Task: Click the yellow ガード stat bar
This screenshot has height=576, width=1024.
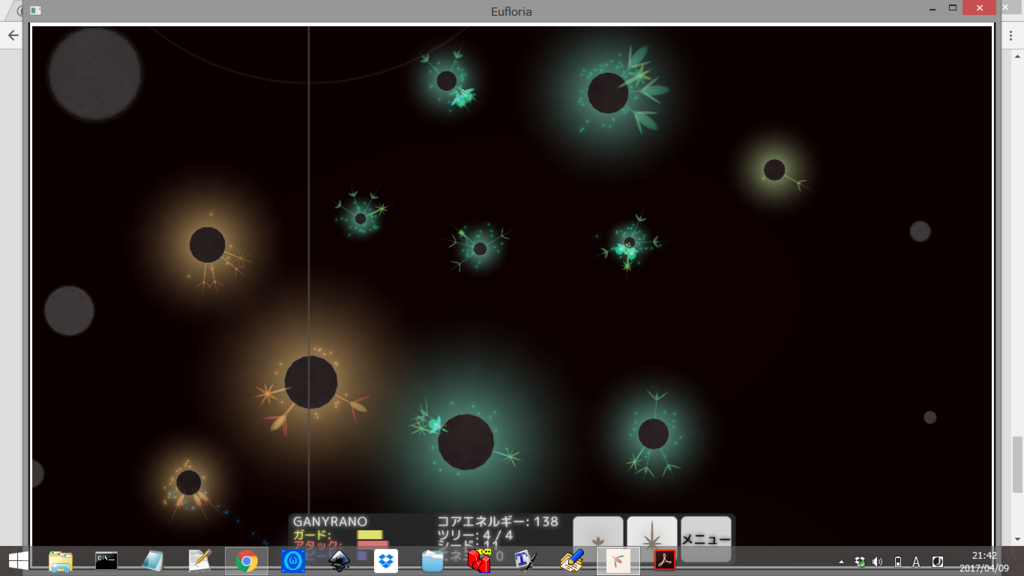Action: pos(370,535)
